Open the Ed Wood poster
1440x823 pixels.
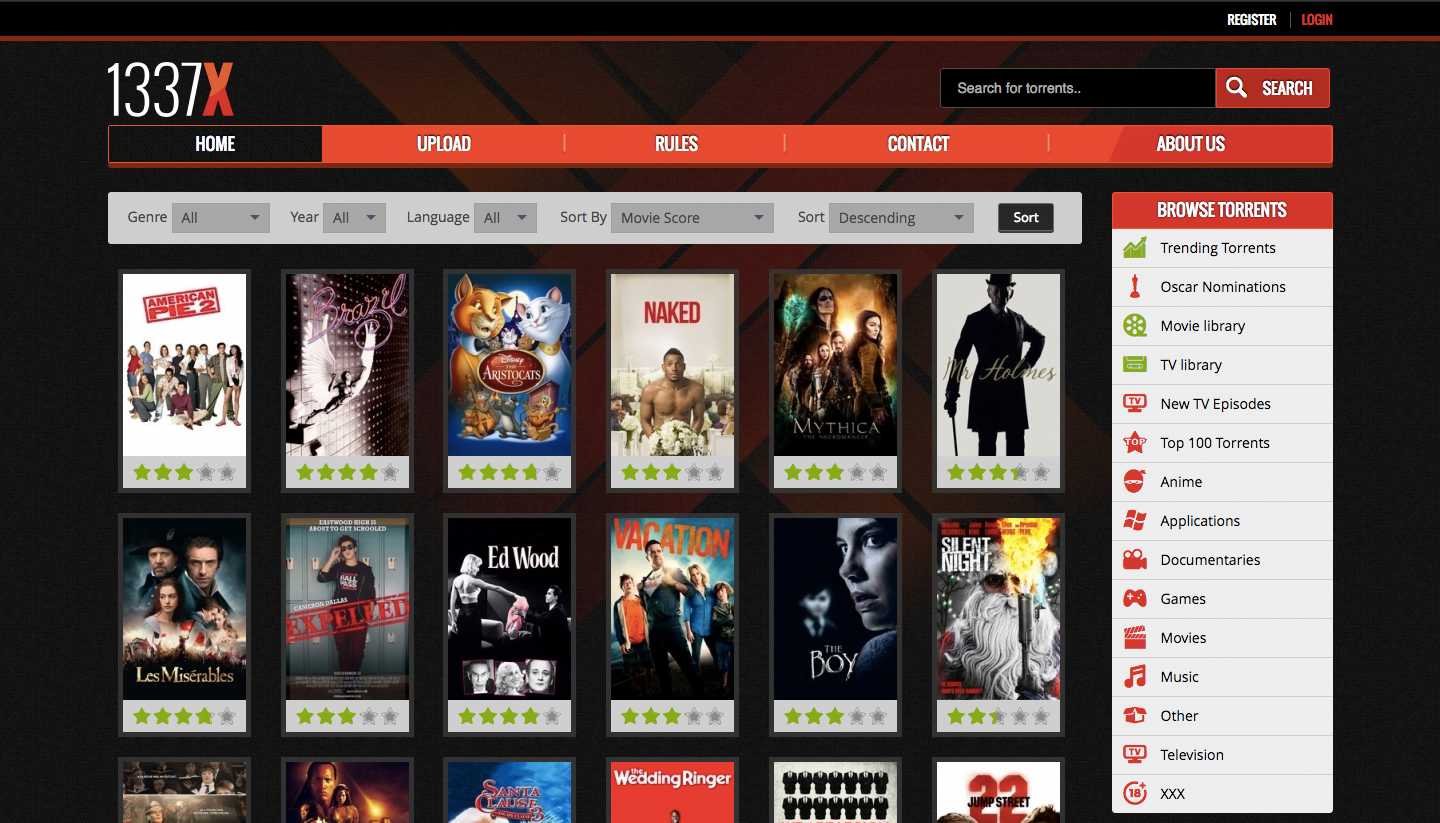pyautogui.click(x=510, y=609)
